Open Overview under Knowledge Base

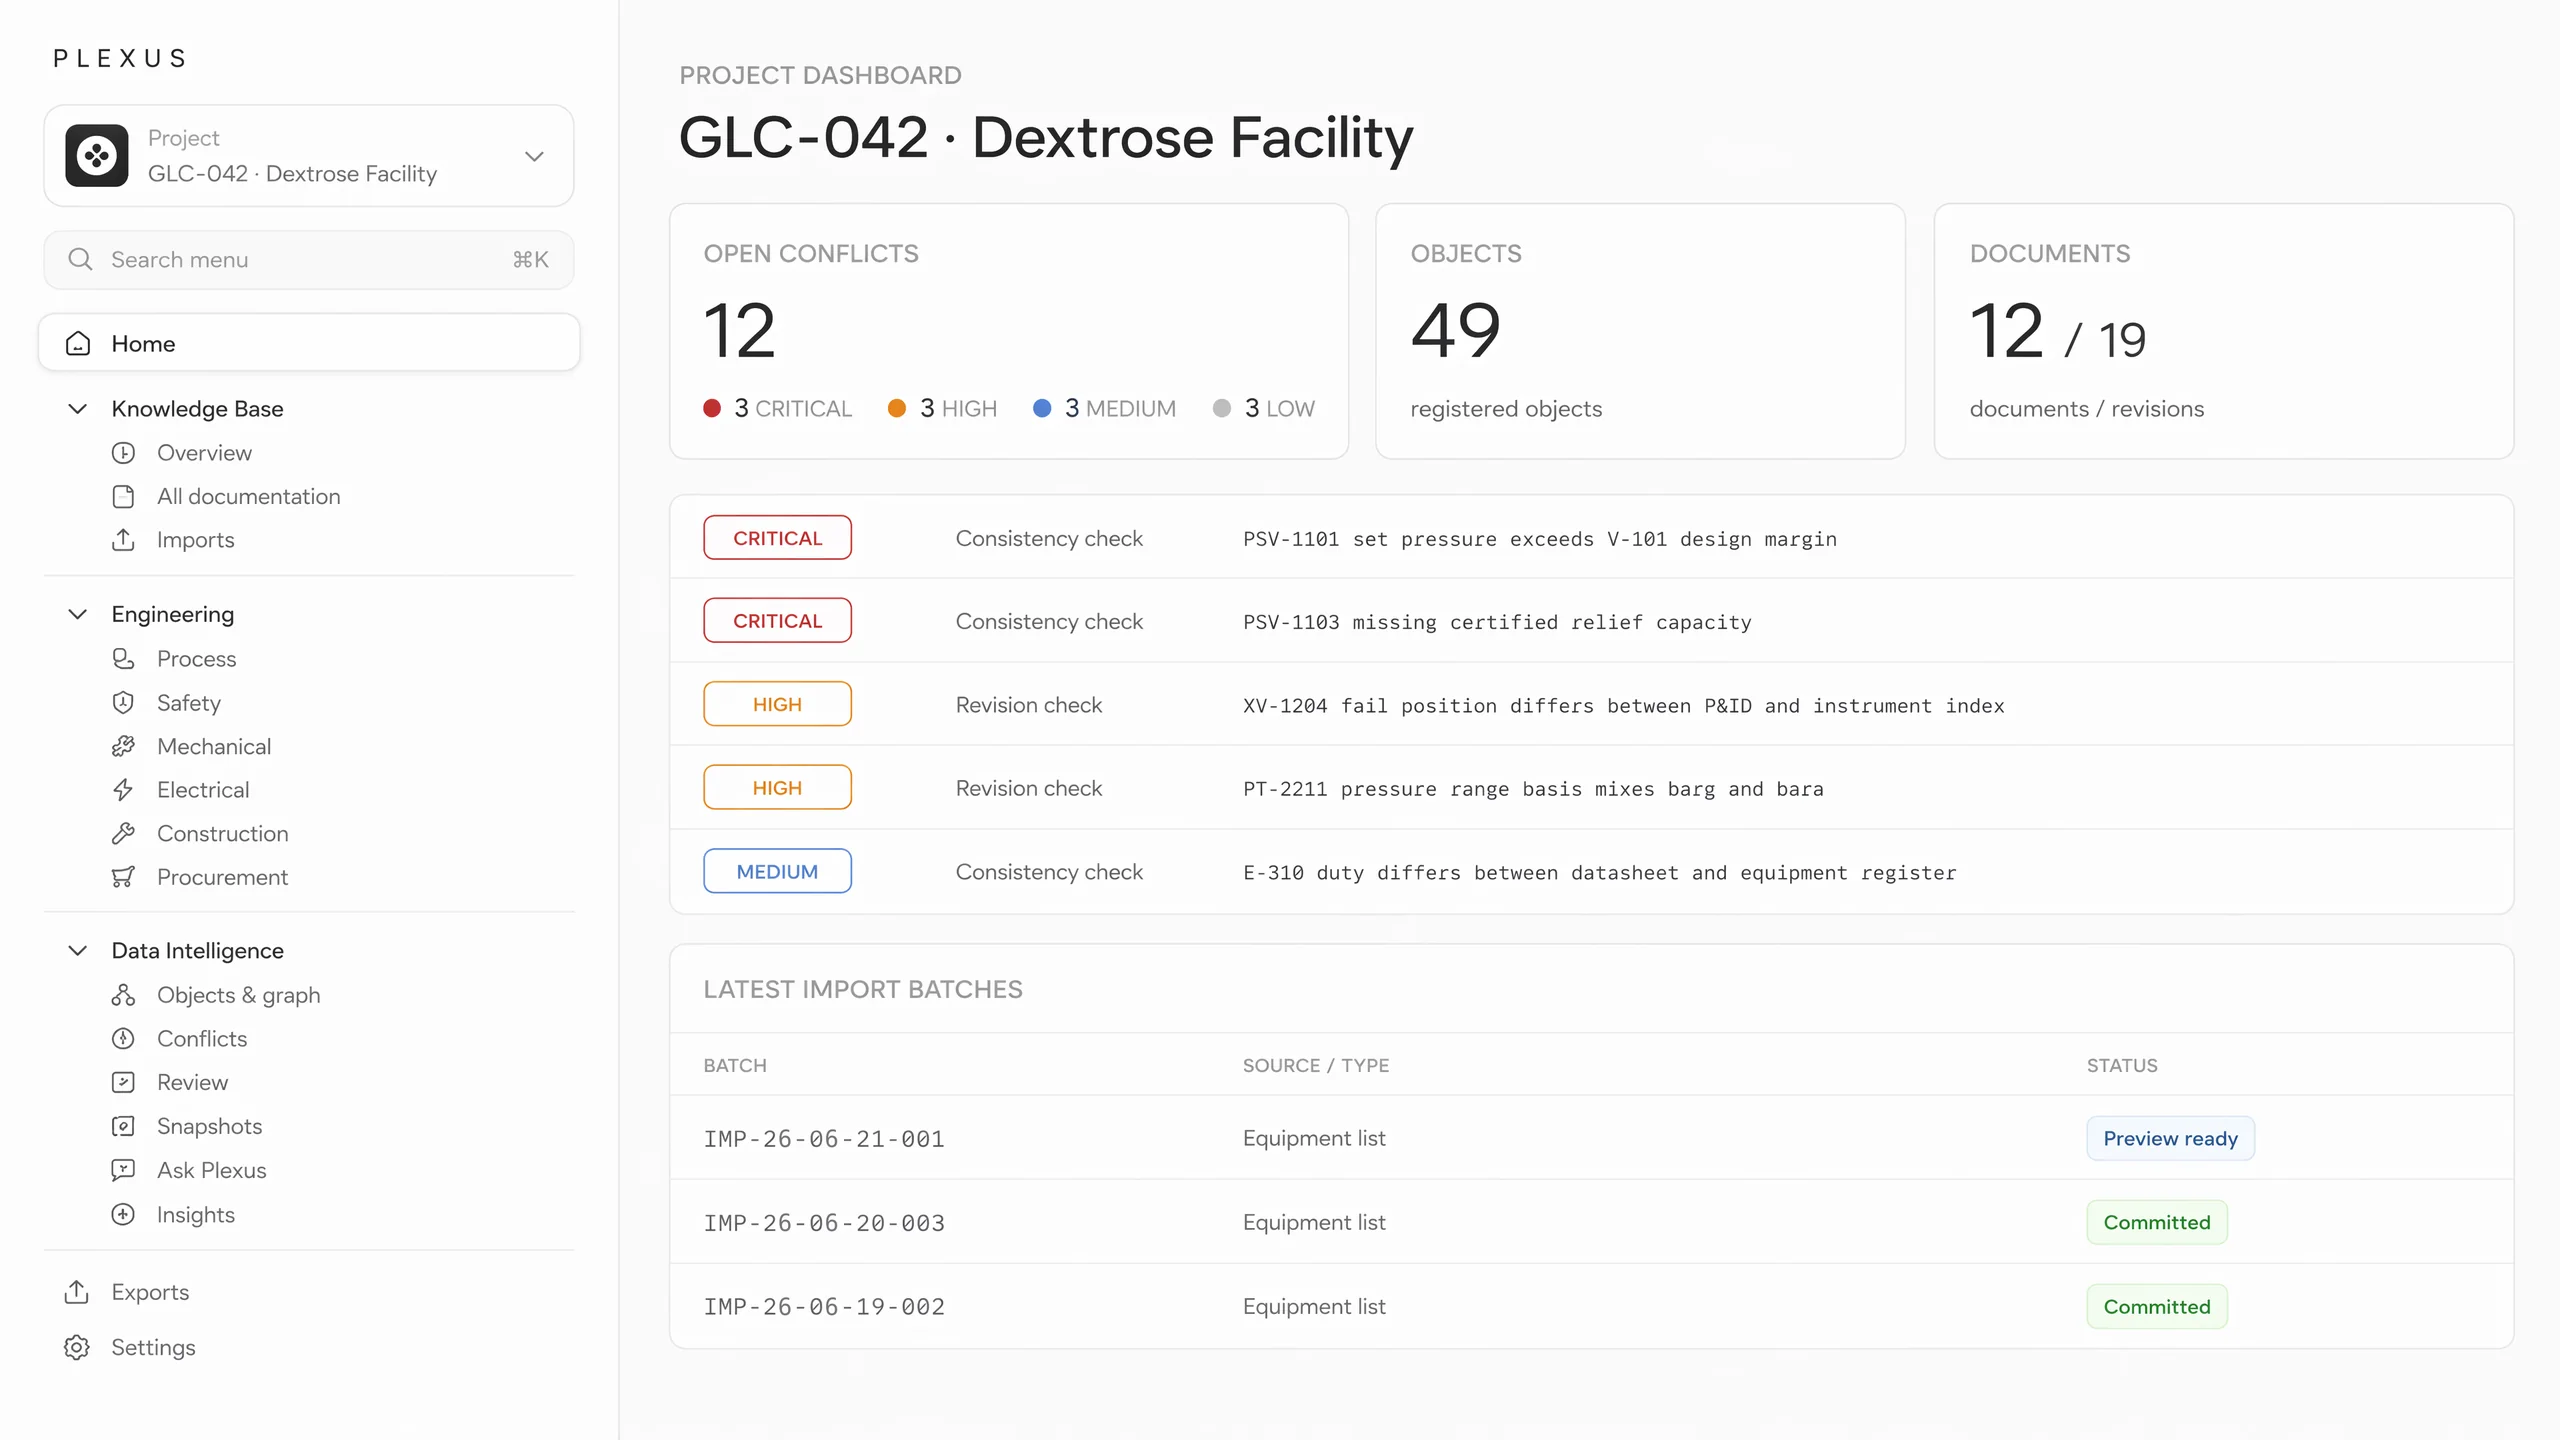click(x=204, y=453)
